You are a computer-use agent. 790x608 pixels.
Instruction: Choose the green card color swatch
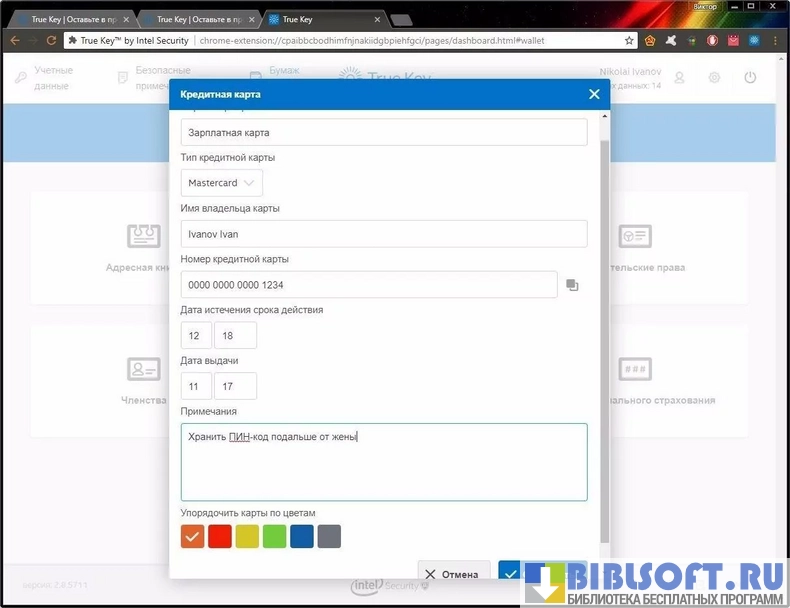click(x=274, y=536)
